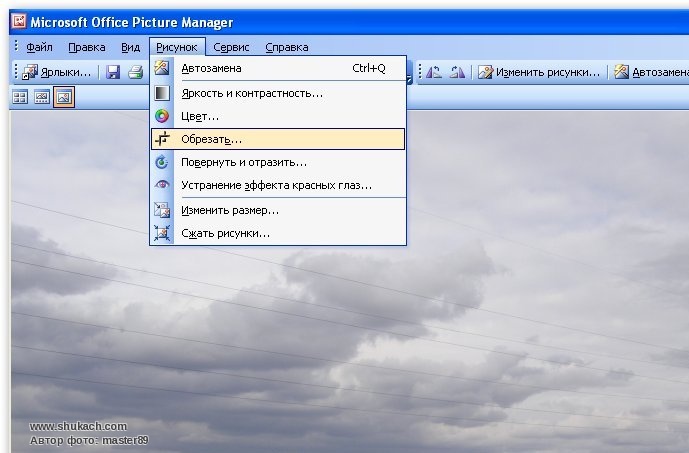Choose Устранение эффекта красных глаз

pos(278,185)
